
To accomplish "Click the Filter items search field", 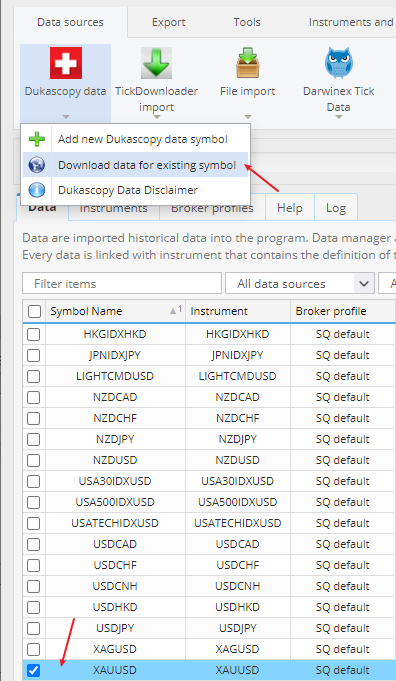I will pos(122,284).
